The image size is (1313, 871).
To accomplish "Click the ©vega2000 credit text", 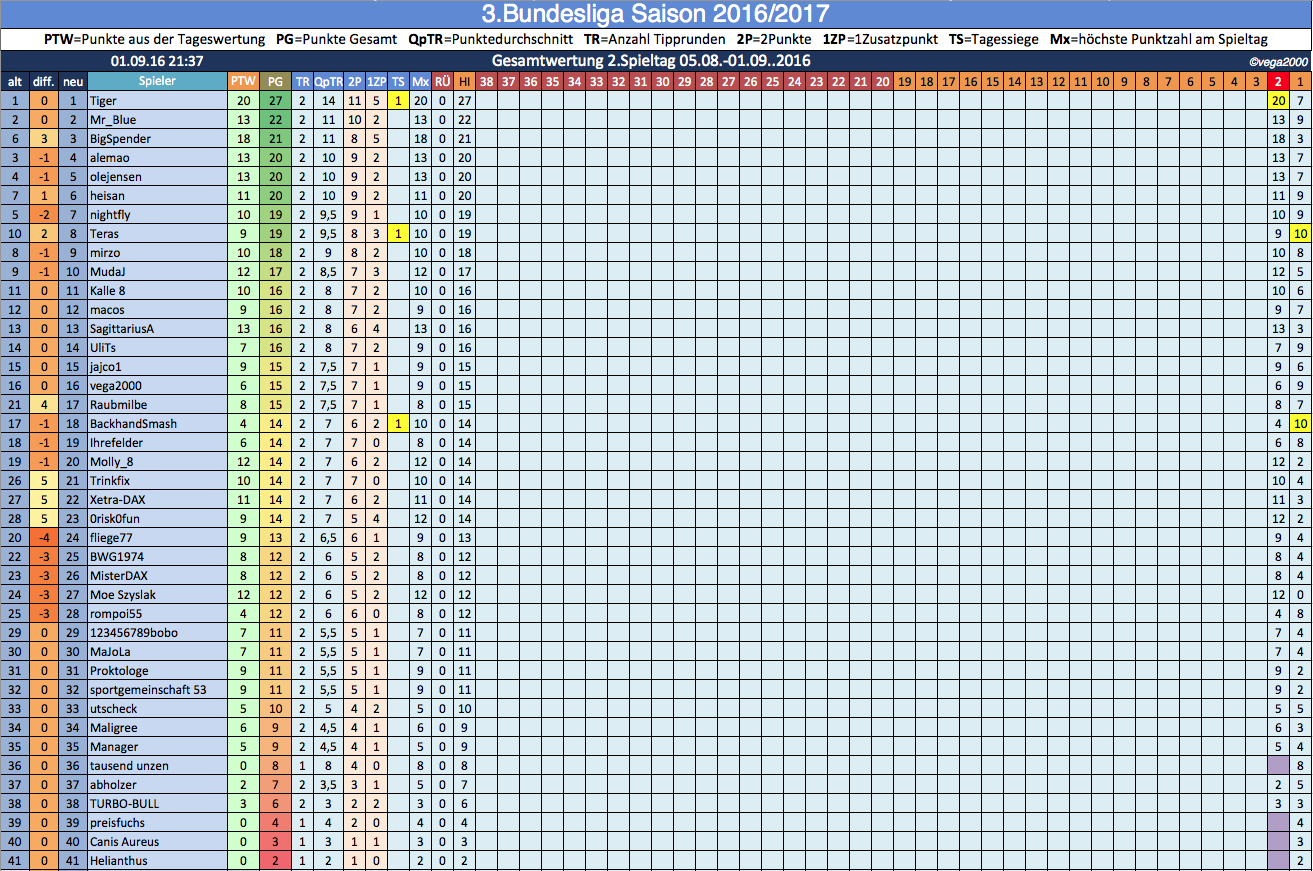I will [x=1278, y=62].
